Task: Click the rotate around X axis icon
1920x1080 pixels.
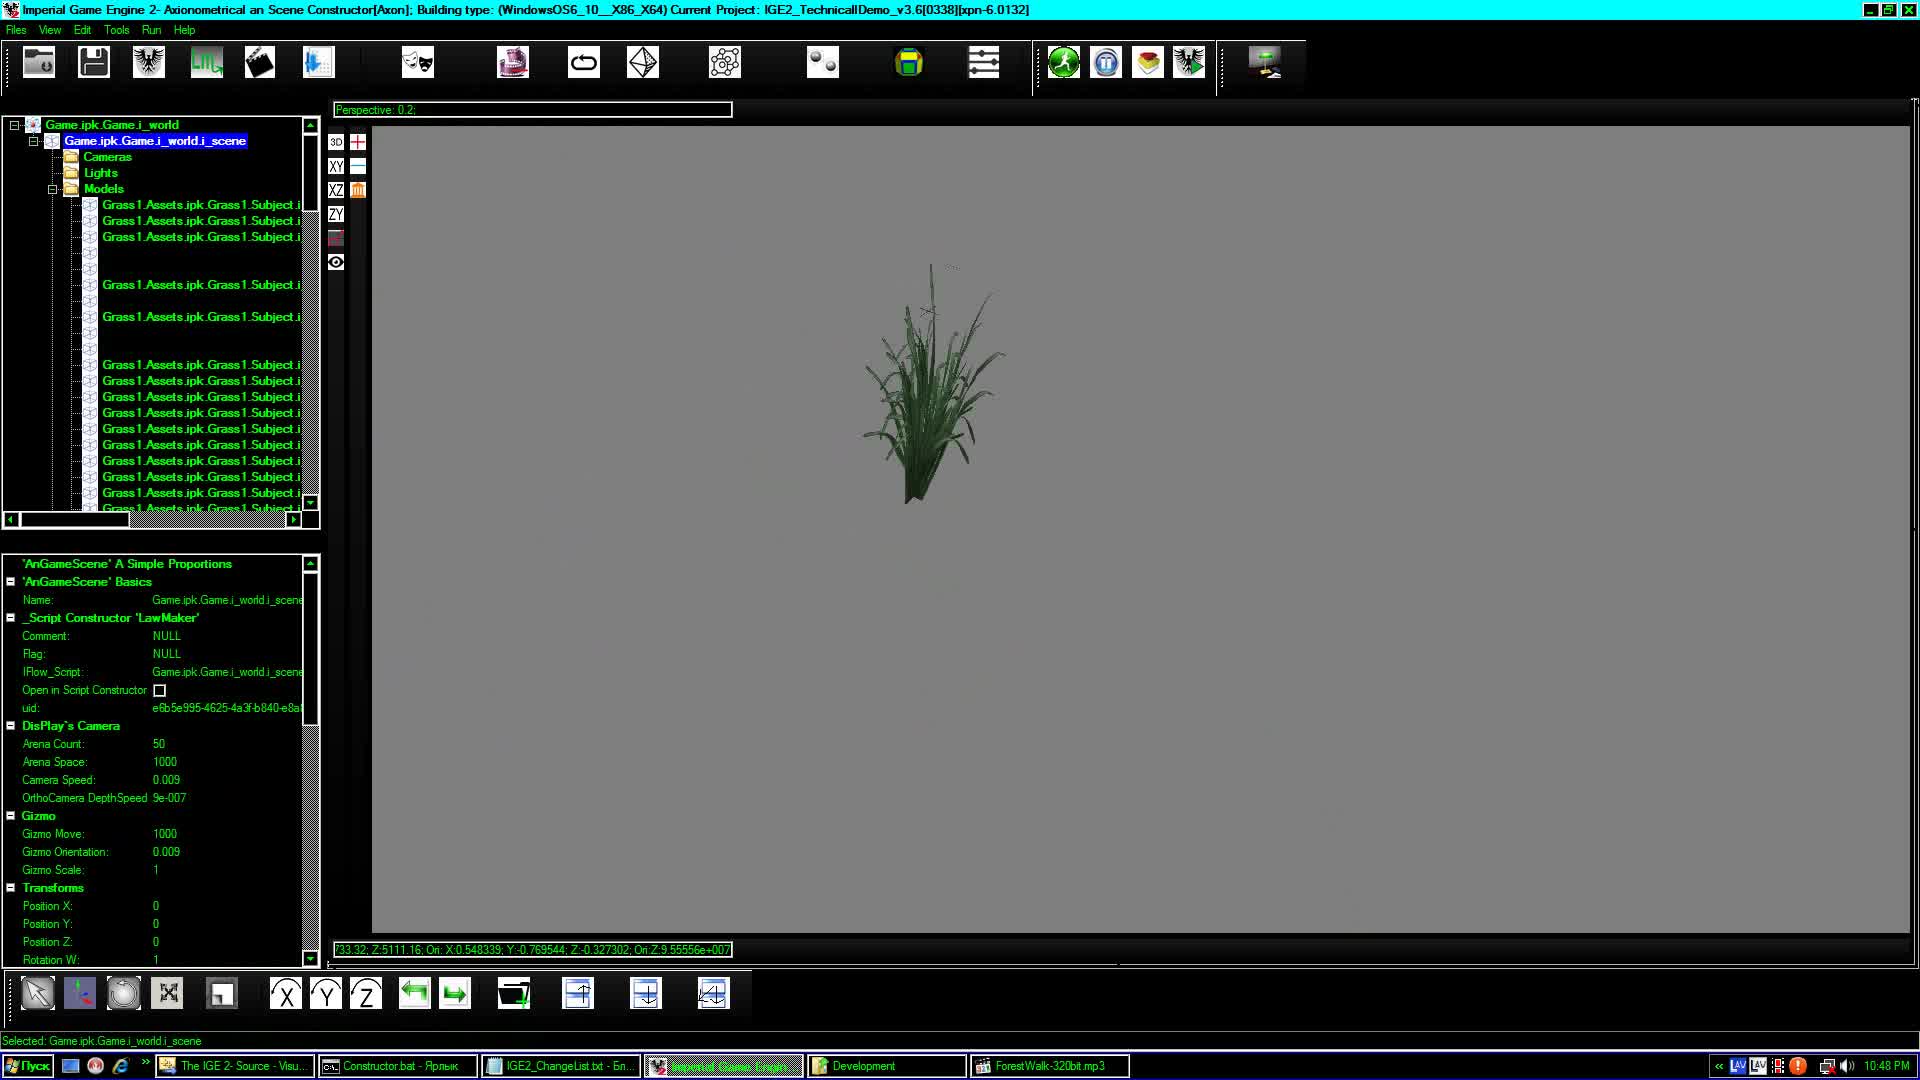Action: [286, 994]
